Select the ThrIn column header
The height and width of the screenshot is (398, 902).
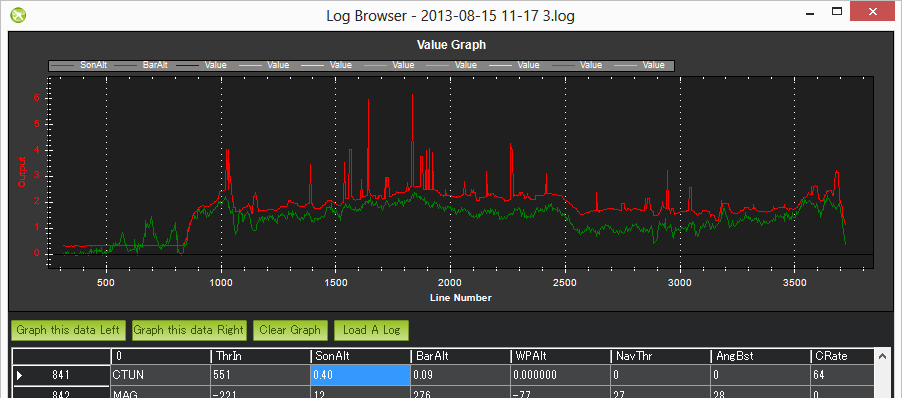(260, 357)
